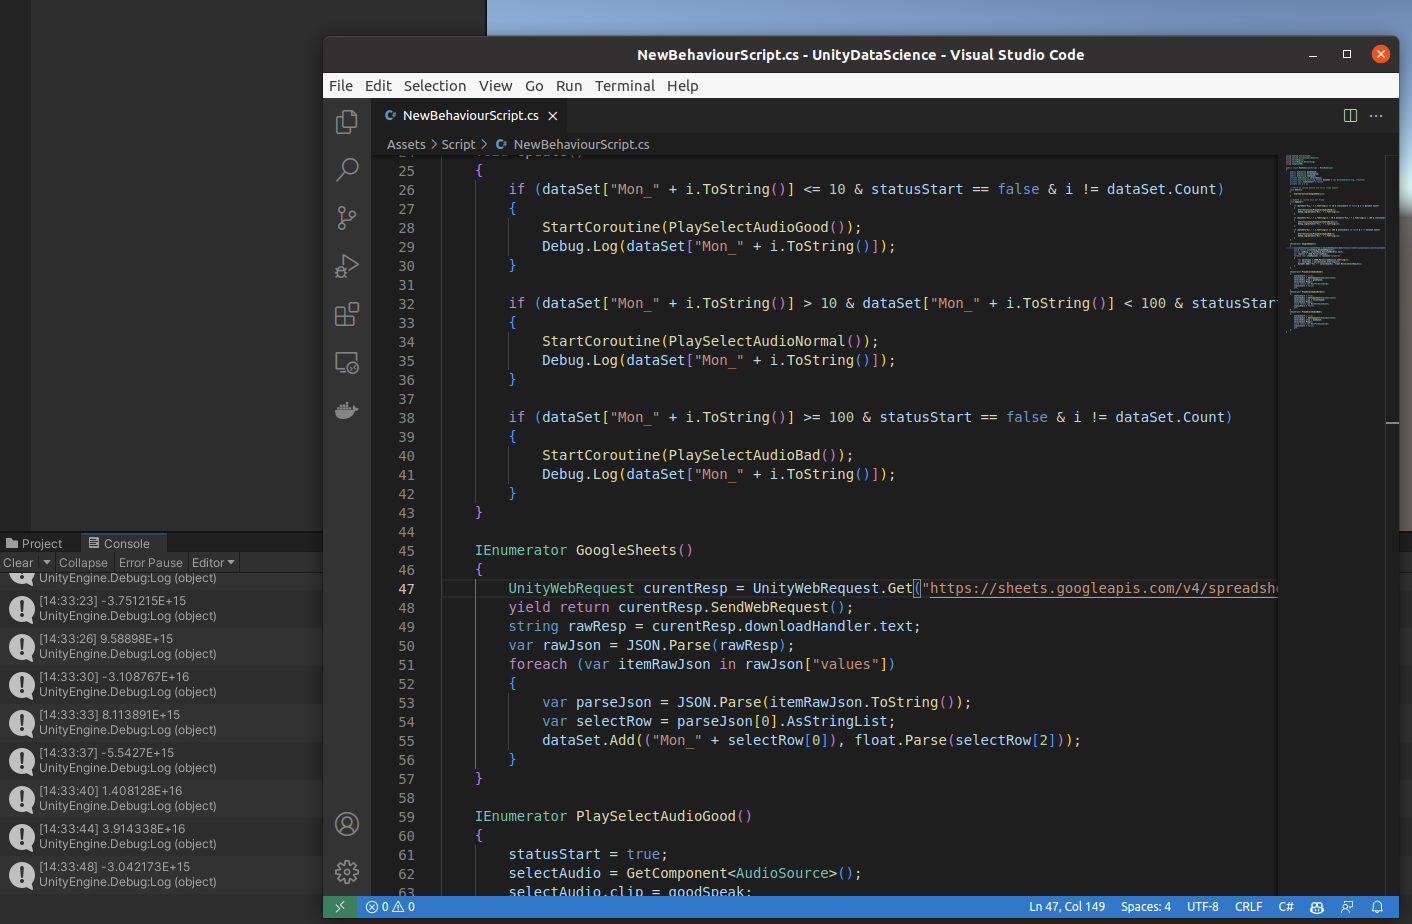Toggle Collapse in Unity Console
Image resolution: width=1412 pixels, height=924 pixels.
(83, 563)
